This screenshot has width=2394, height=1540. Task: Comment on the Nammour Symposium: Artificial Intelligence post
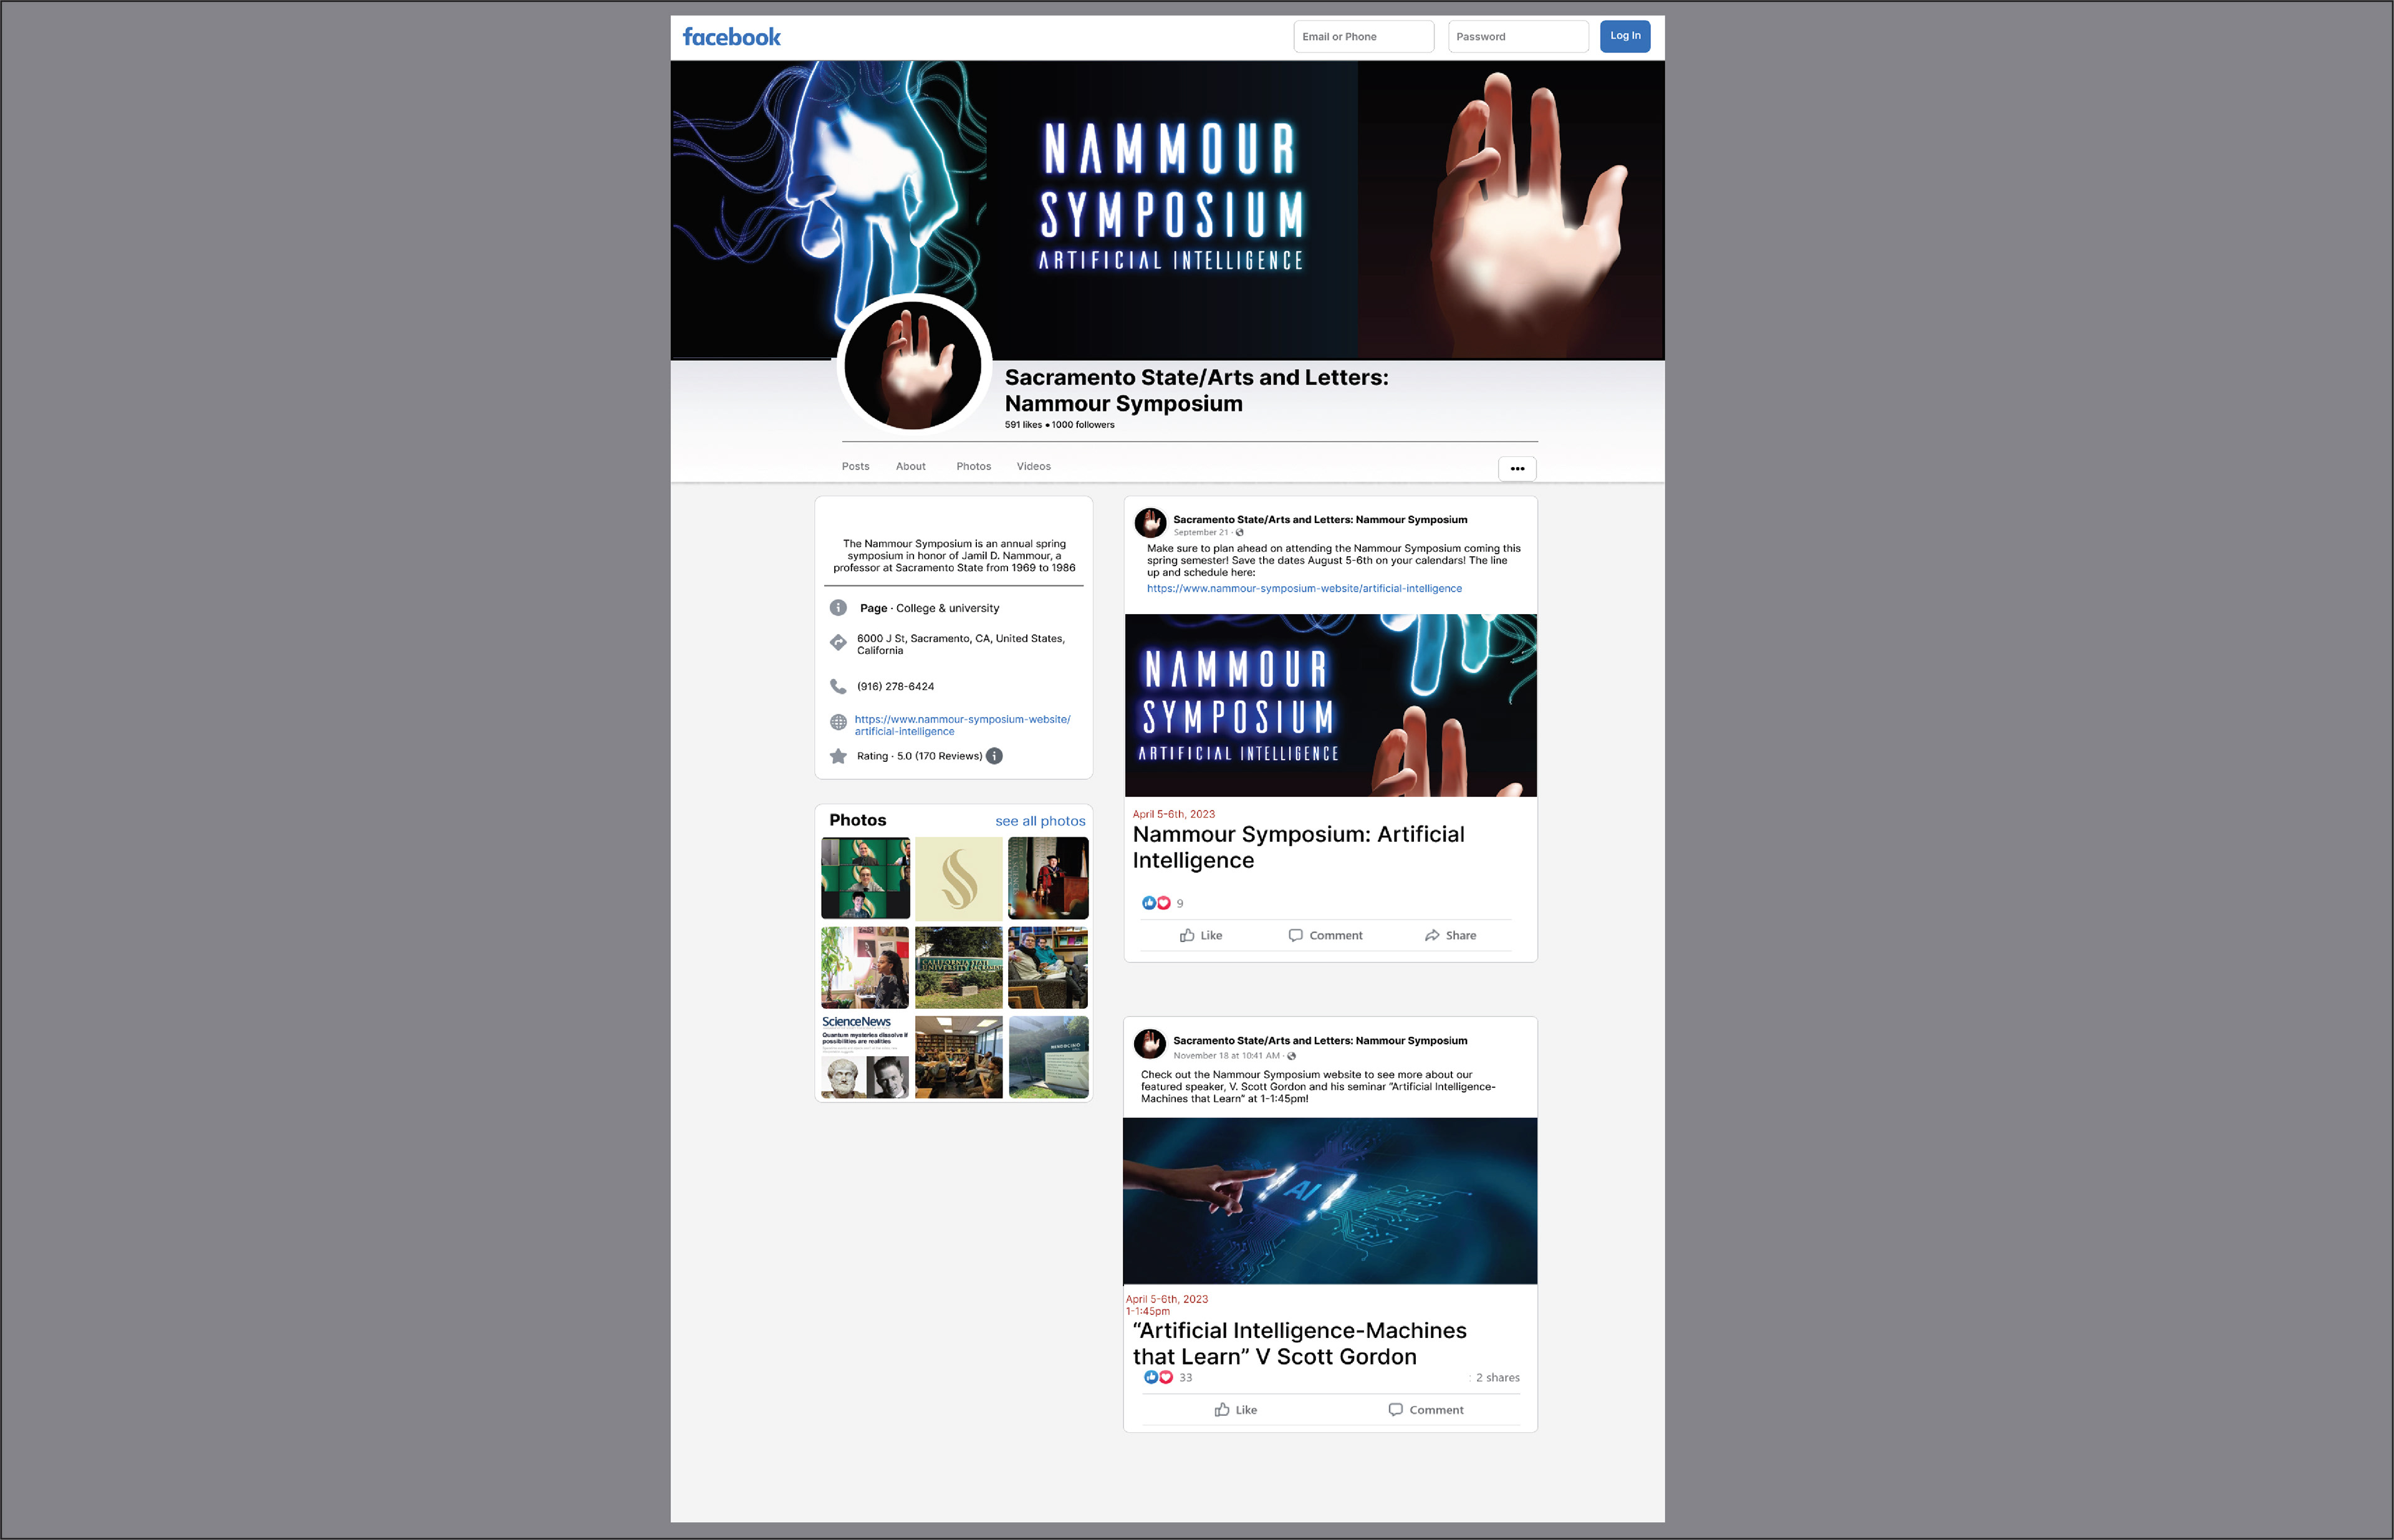1325,935
